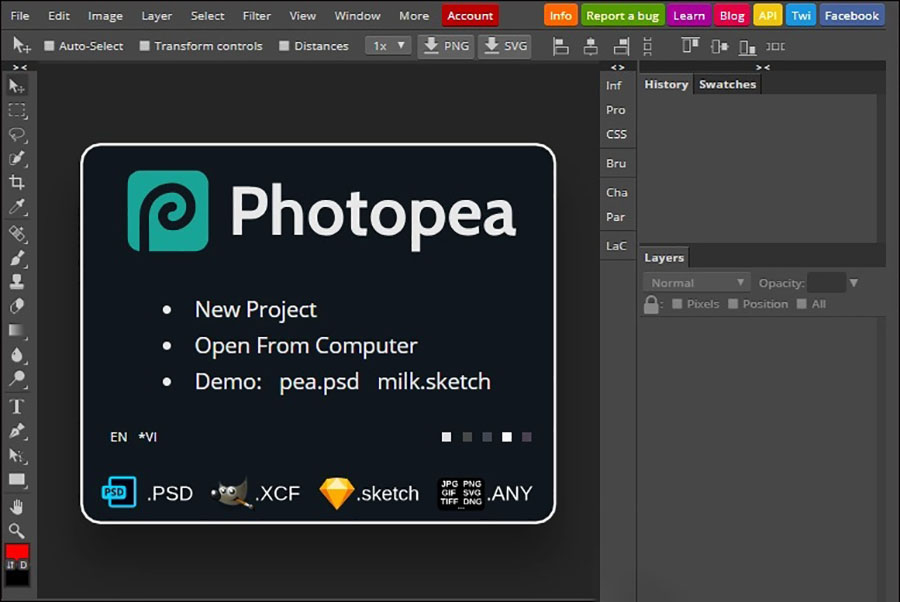Image resolution: width=900 pixels, height=602 pixels.
Task: Open the Normal blend mode dropdown
Action: click(x=696, y=283)
